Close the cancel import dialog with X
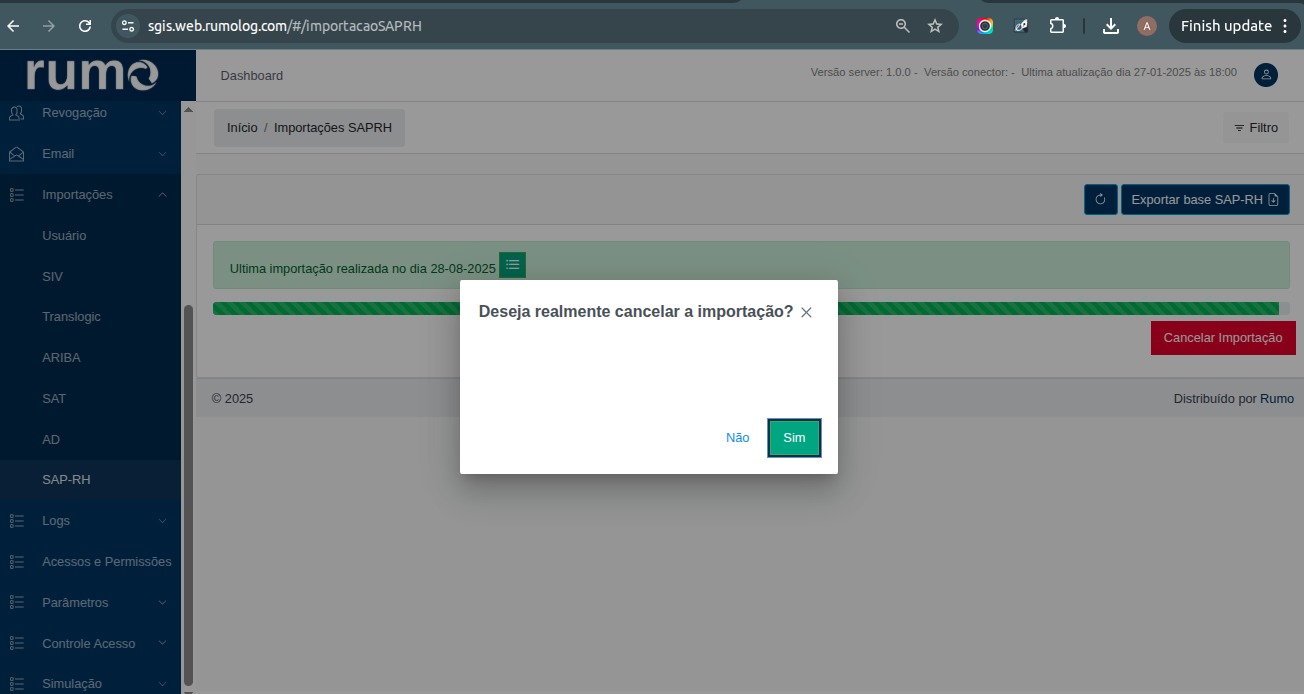1304x694 pixels. point(806,313)
